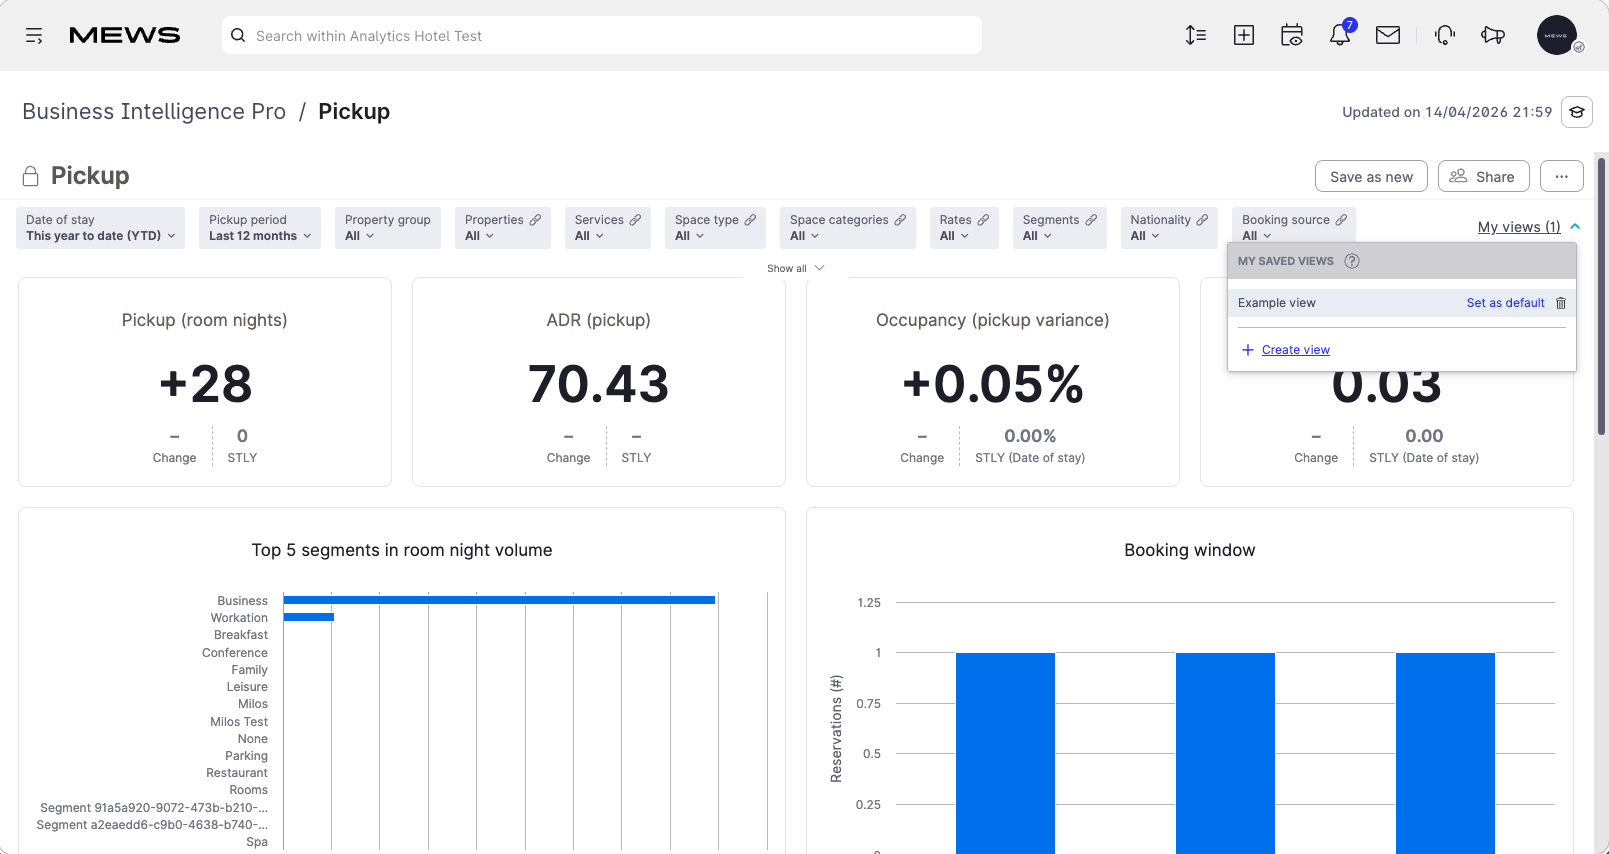The height and width of the screenshot is (854, 1609).
Task: Expand the Date of stay filter
Action: (x=101, y=228)
